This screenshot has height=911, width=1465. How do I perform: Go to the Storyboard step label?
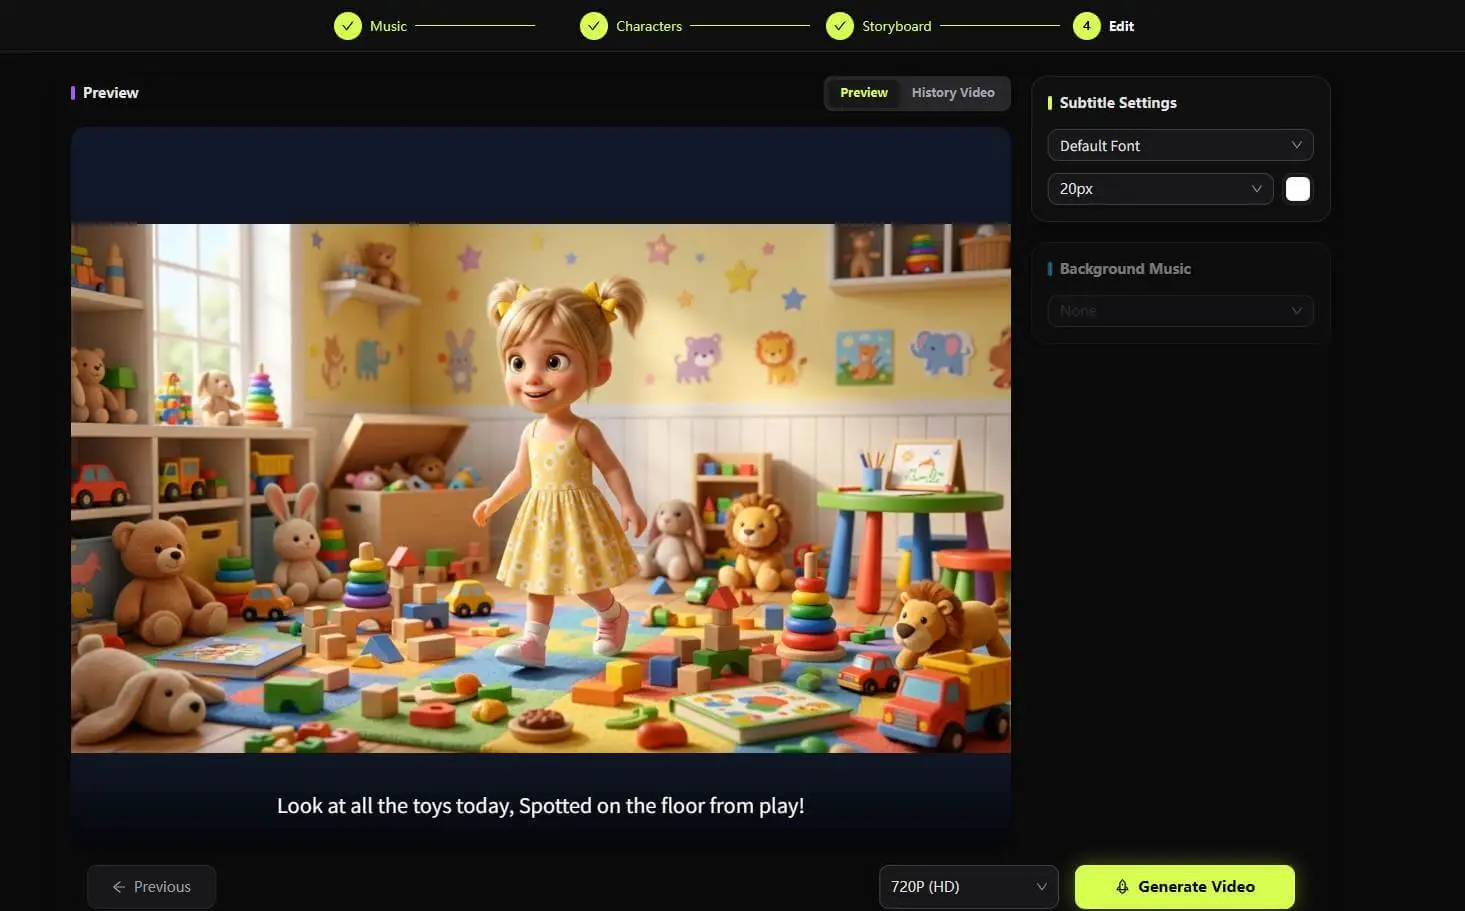pyautogui.click(x=897, y=26)
